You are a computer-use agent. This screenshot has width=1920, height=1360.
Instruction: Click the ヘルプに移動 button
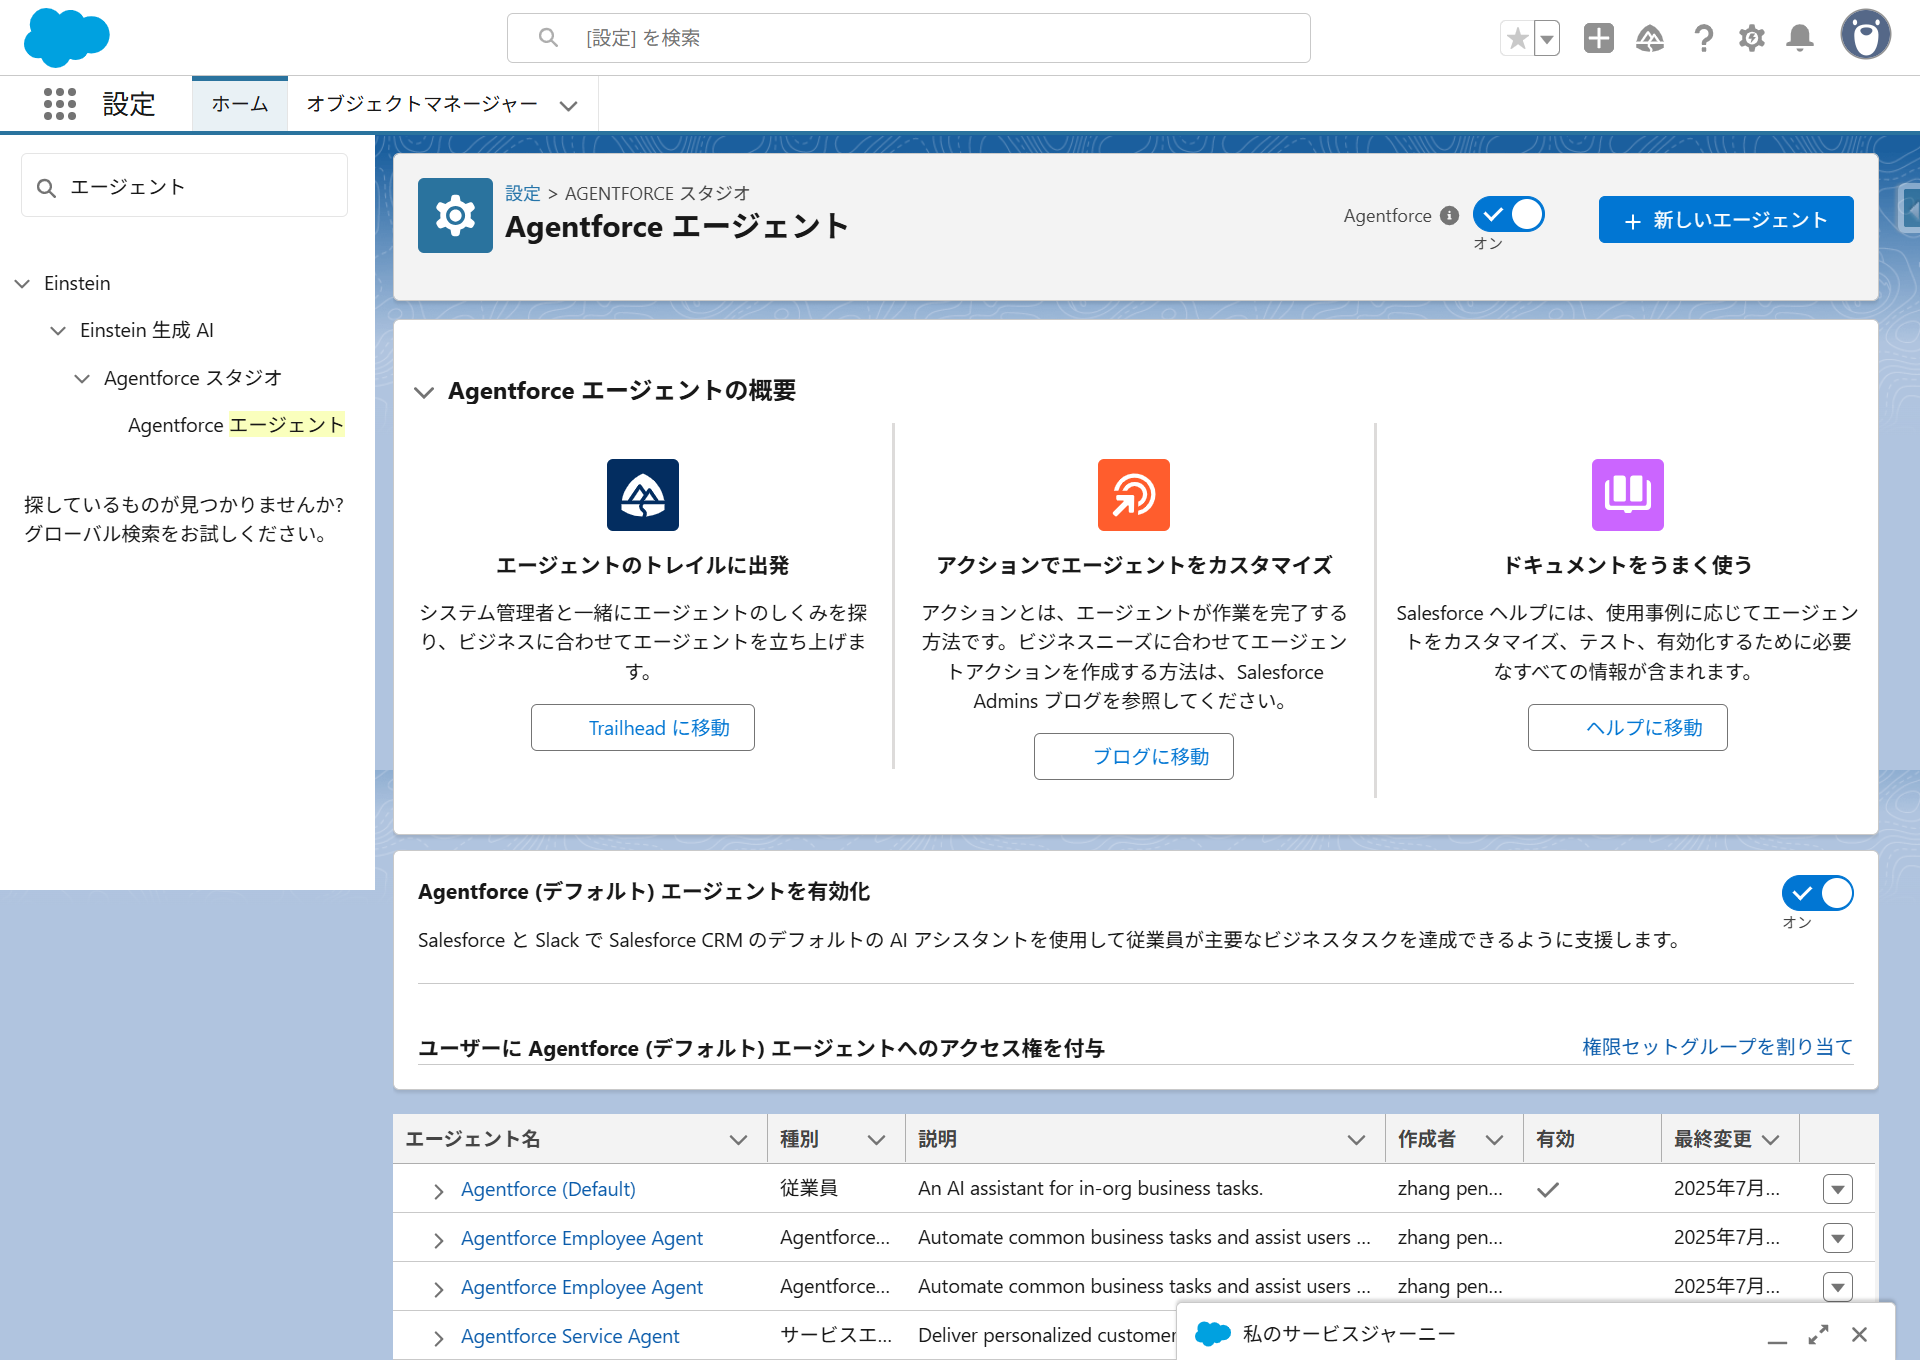1628,727
